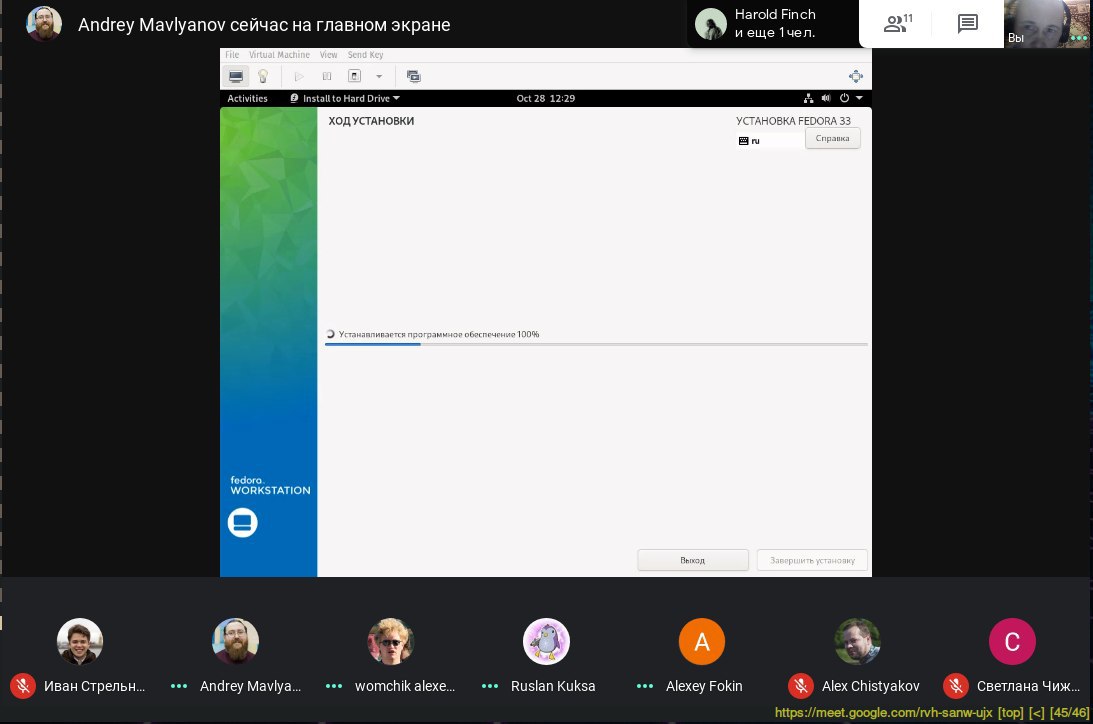Click Alex Chistyakov muted microphone icon
Screen dimensions: 1093x724
tap(801, 686)
